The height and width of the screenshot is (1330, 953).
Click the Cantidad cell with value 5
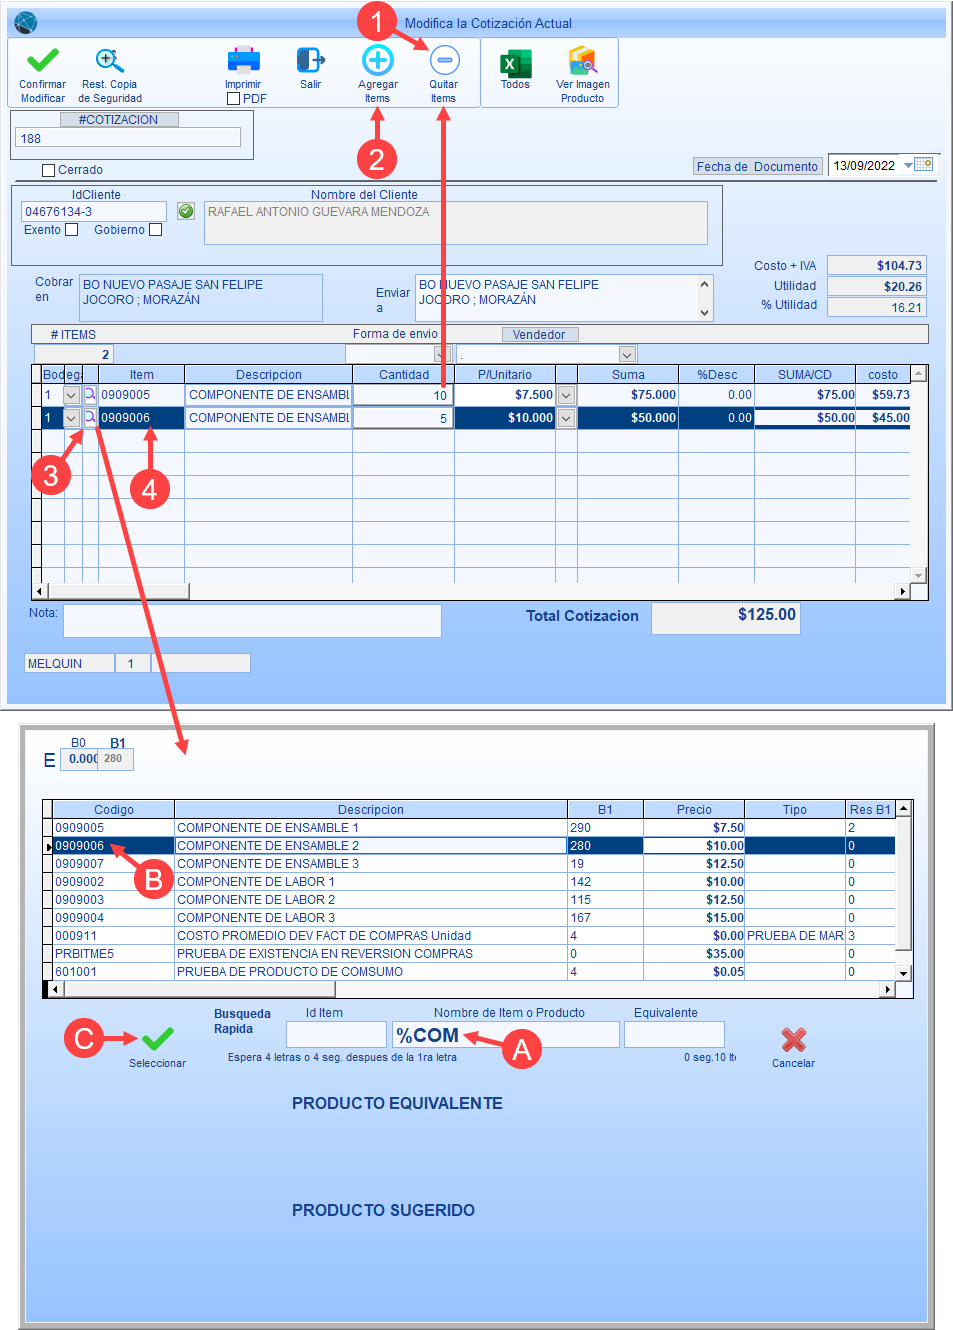pos(403,418)
